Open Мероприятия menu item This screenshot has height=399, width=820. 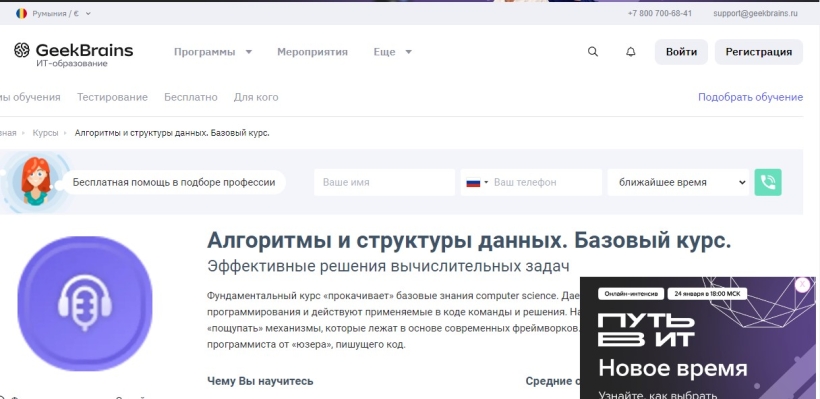pyautogui.click(x=312, y=52)
